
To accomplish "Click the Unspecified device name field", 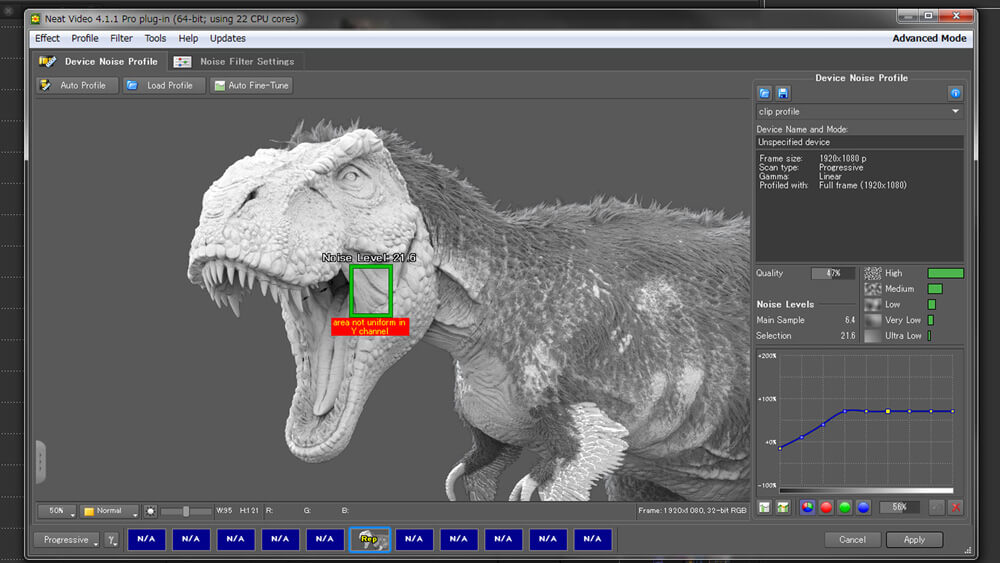I will [x=859, y=142].
